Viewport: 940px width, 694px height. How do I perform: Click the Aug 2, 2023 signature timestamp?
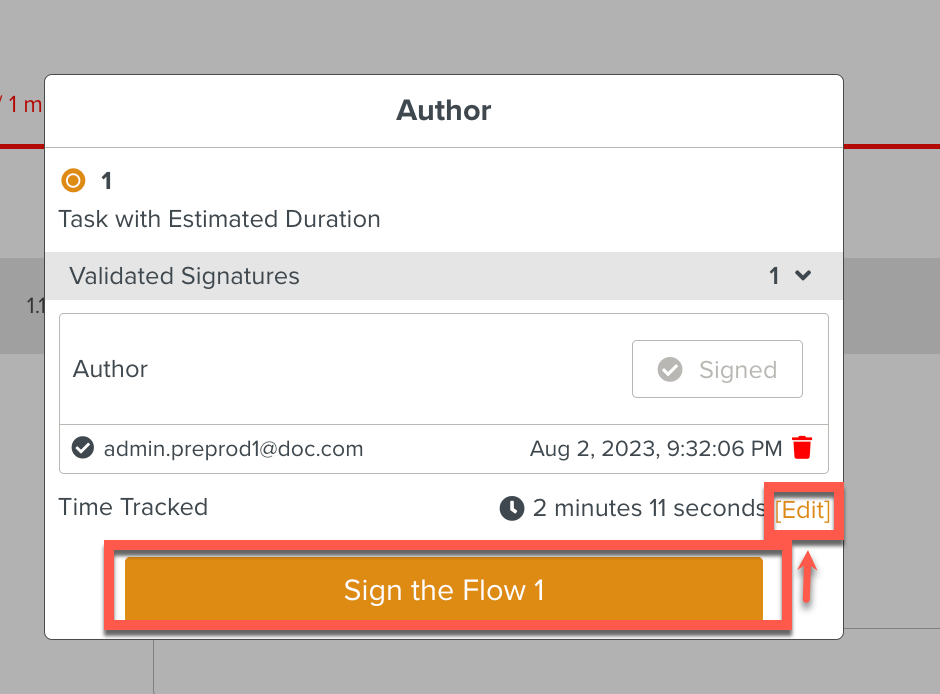tap(657, 449)
